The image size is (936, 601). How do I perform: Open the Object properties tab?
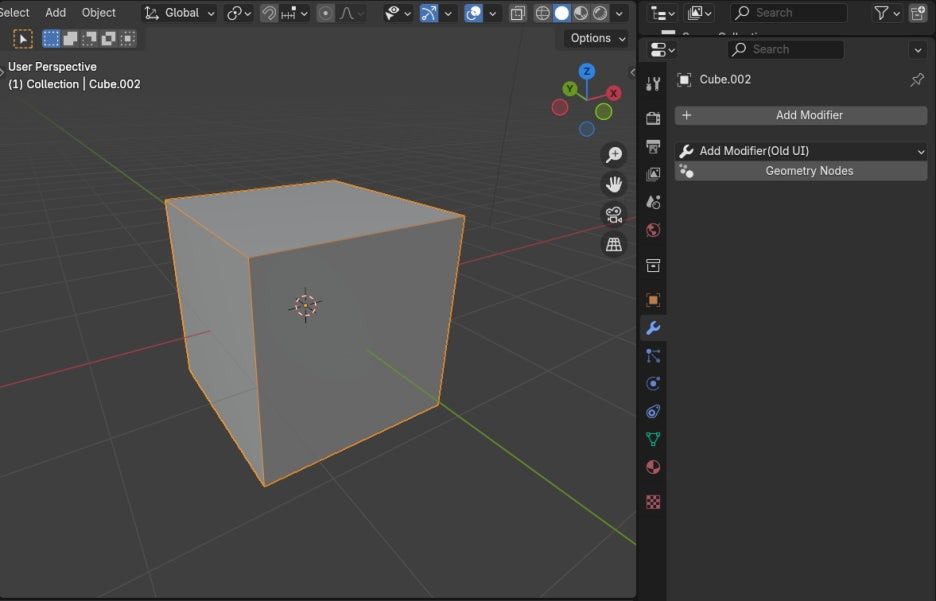653,300
